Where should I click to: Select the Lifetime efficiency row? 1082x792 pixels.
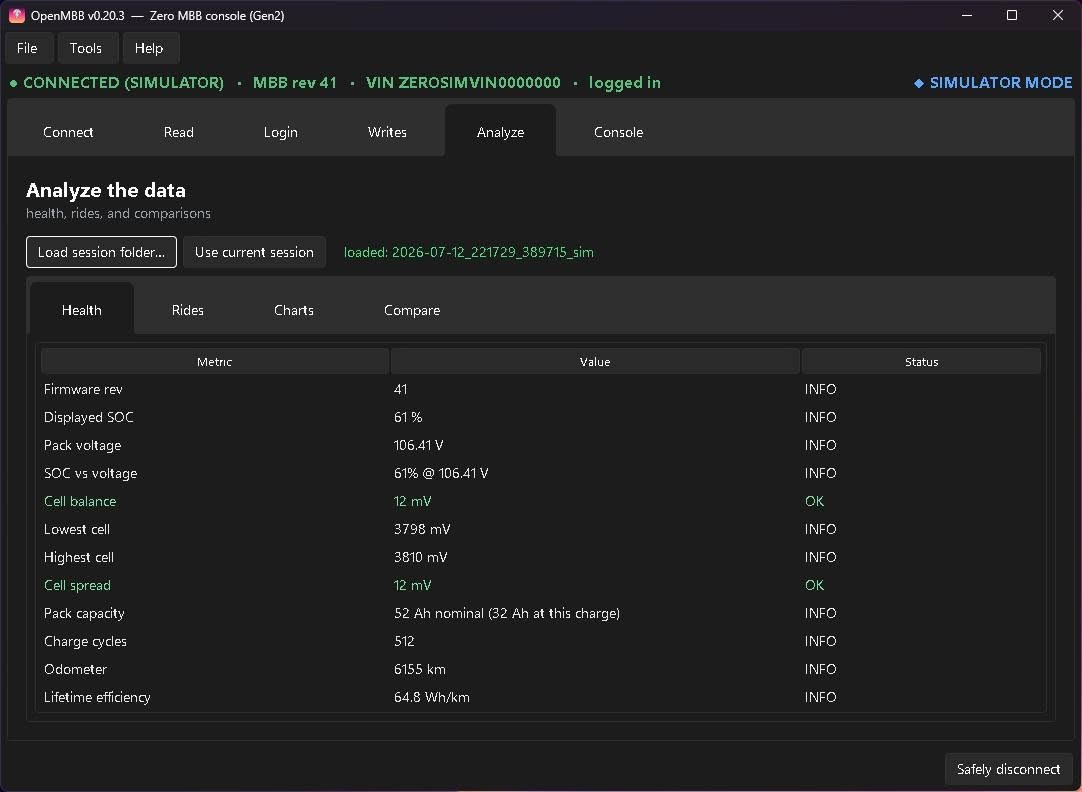pos(541,697)
